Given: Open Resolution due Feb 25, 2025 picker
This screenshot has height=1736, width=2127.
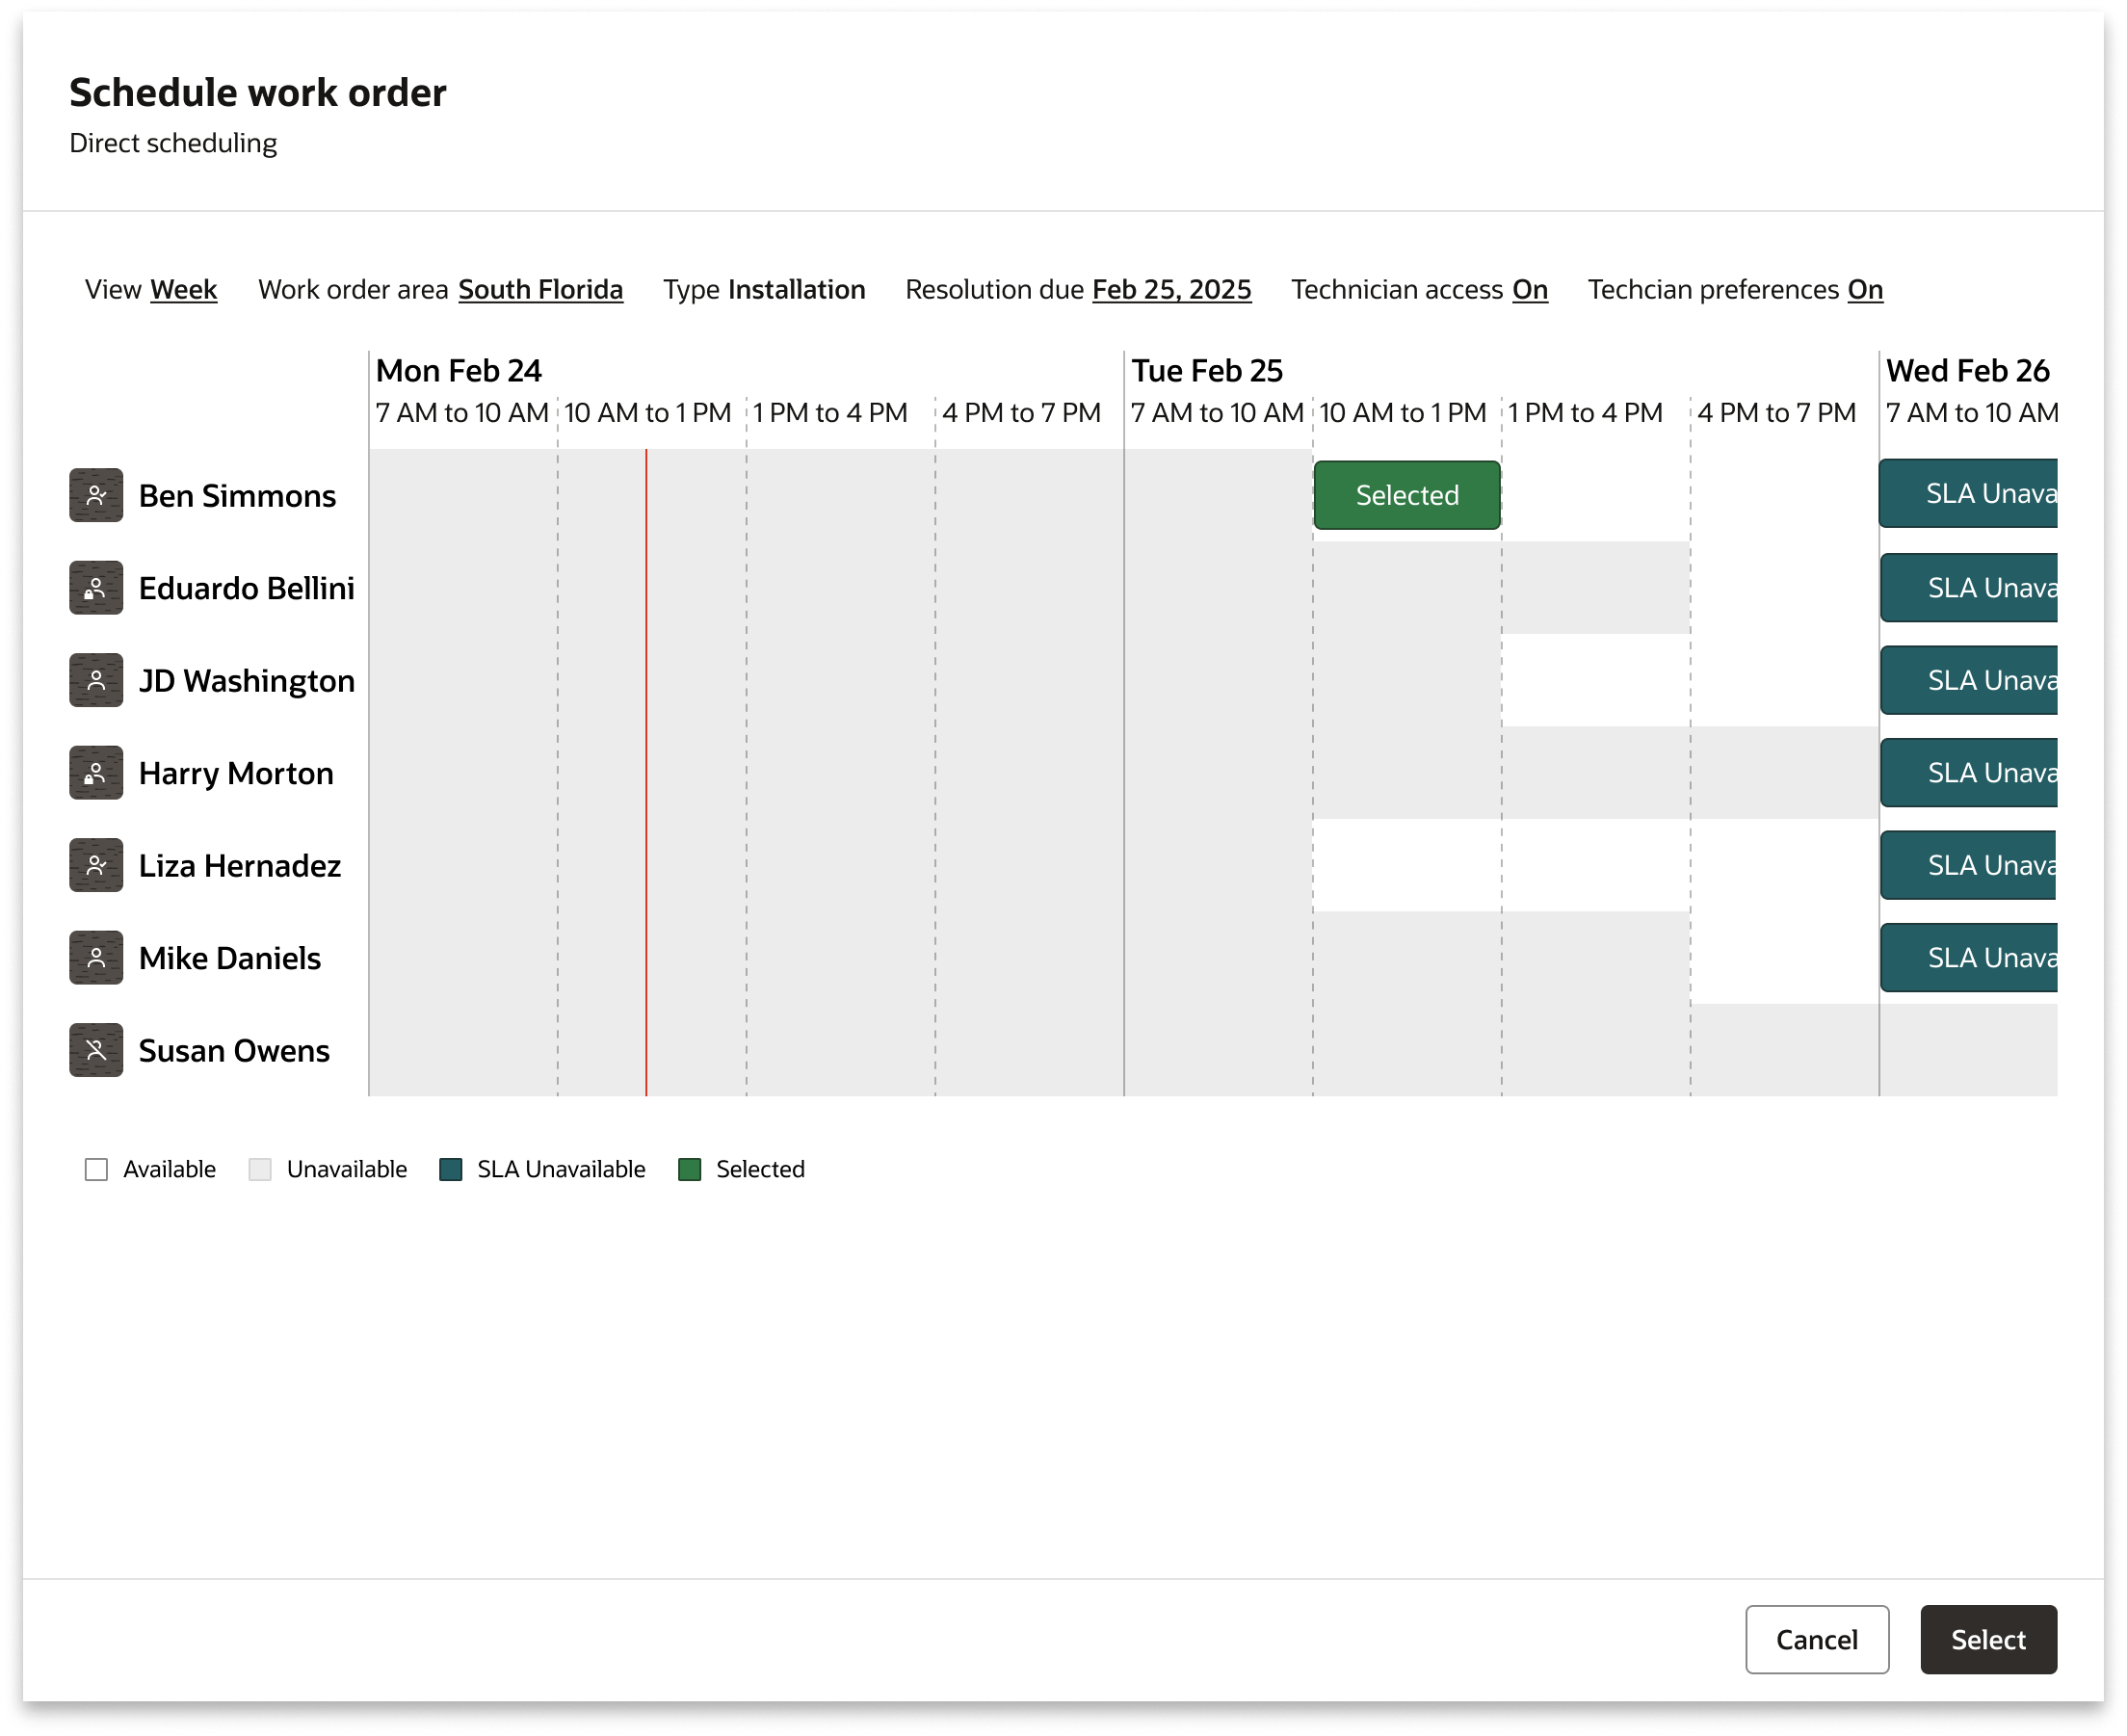Looking at the screenshot, I should (1171, 290).
